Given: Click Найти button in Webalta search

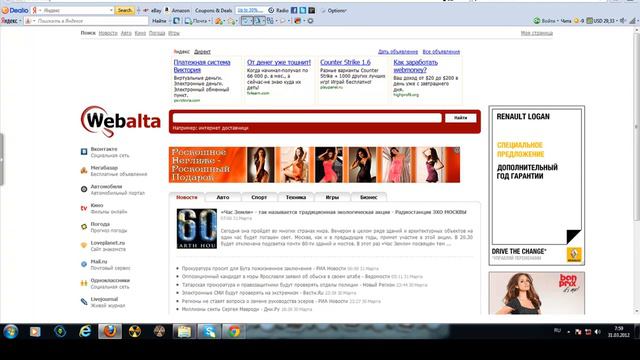Looking at the screenshot, I should click(x=460, y=118).
